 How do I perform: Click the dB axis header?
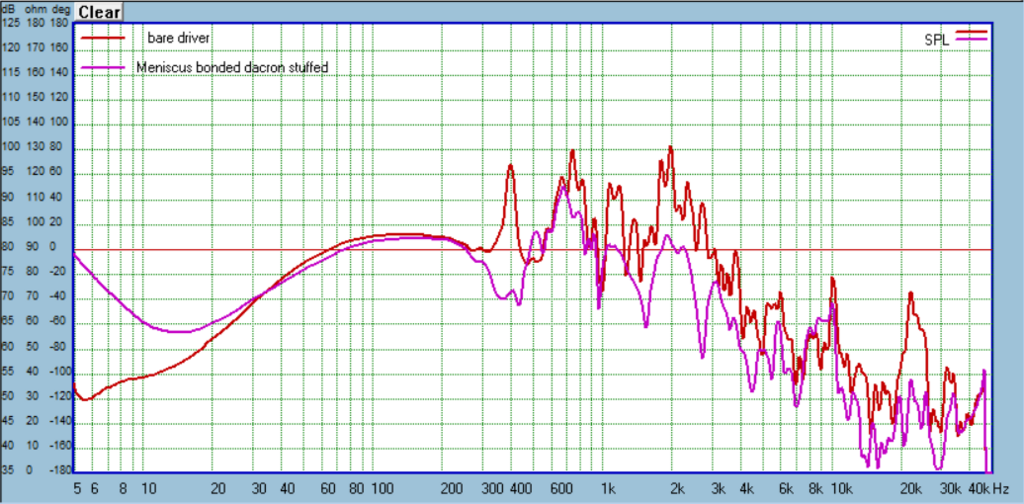pyautogui.click(x=8, y=10)
